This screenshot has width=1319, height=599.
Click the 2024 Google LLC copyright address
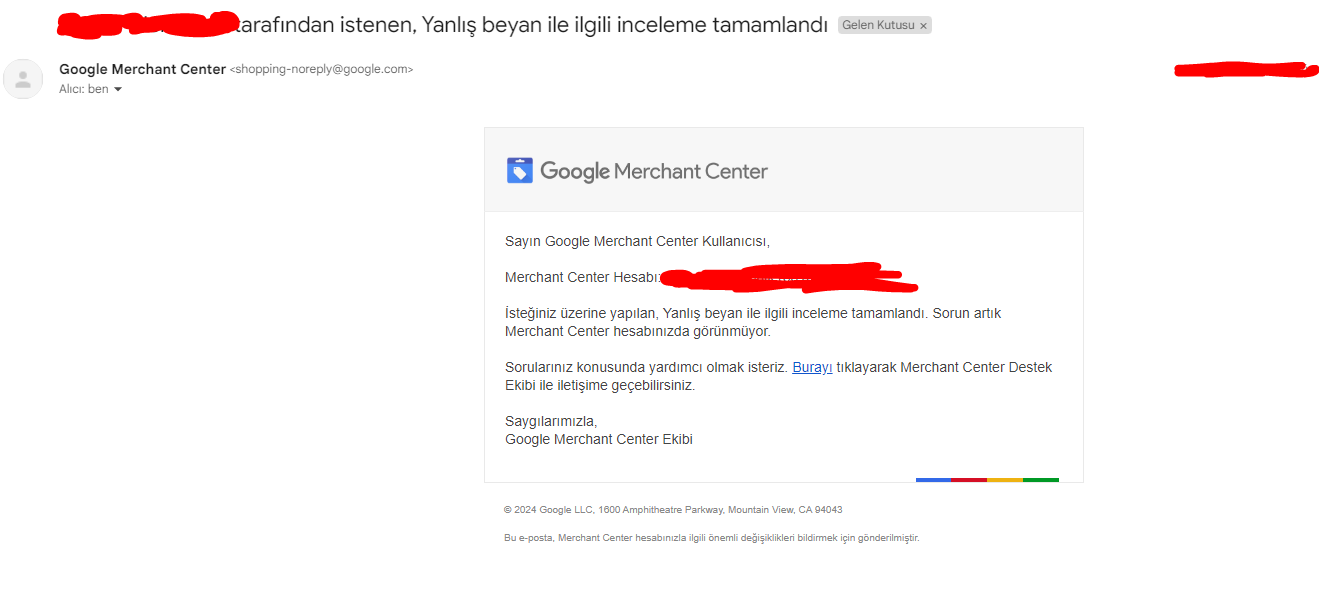[673, 509]
